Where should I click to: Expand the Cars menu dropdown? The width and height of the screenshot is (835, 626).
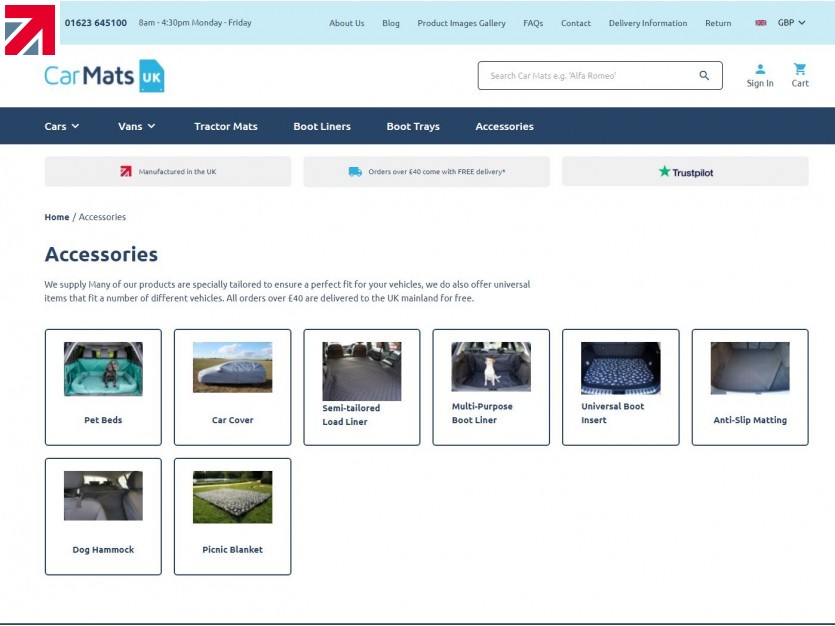click(61, 126)
